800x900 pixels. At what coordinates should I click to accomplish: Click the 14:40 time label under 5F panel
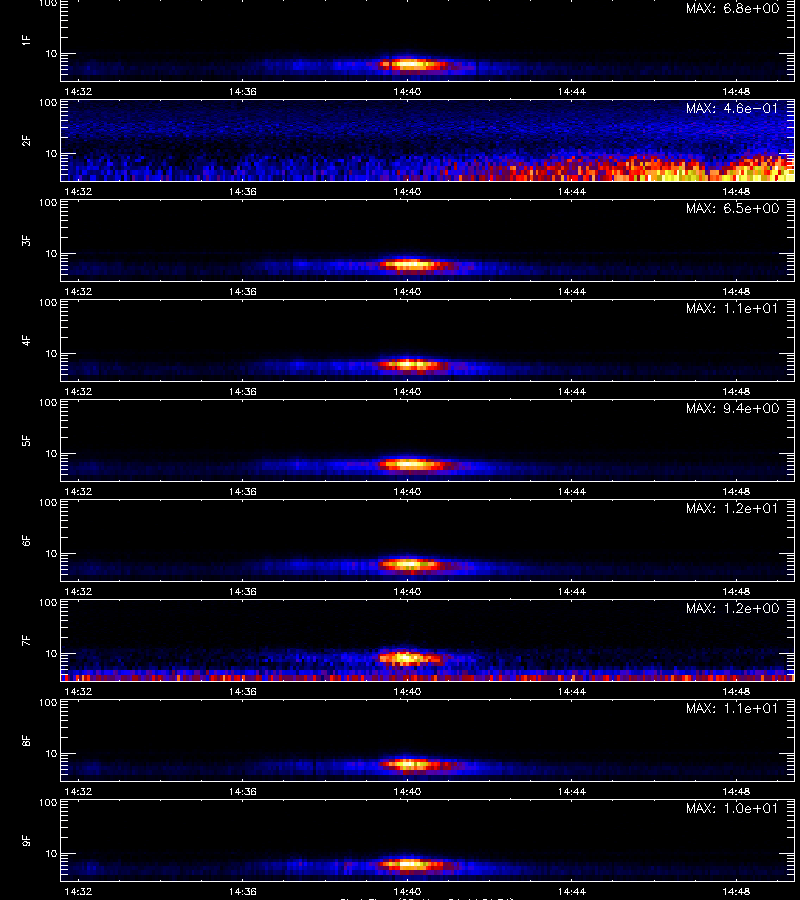pyautogui.click(x=407, y=491)
